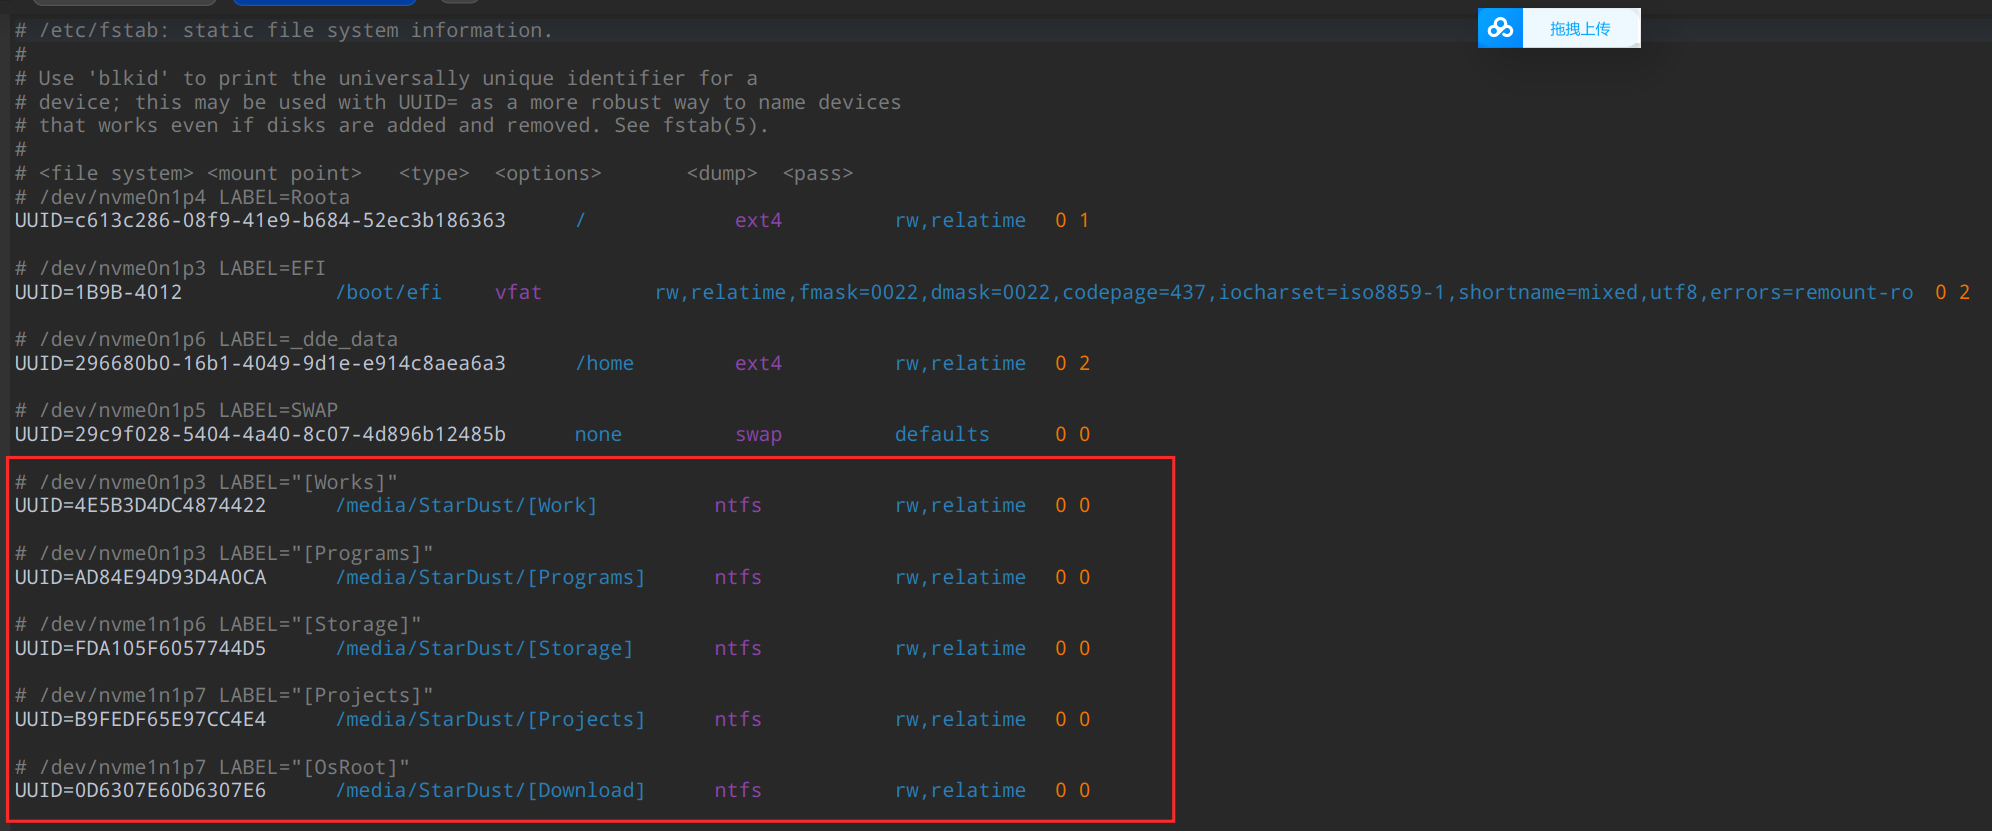The width and height of the screenshot is (1992, 831).
Task: Place cursor on the /boot/efi mount point
Action: [388, 292]
